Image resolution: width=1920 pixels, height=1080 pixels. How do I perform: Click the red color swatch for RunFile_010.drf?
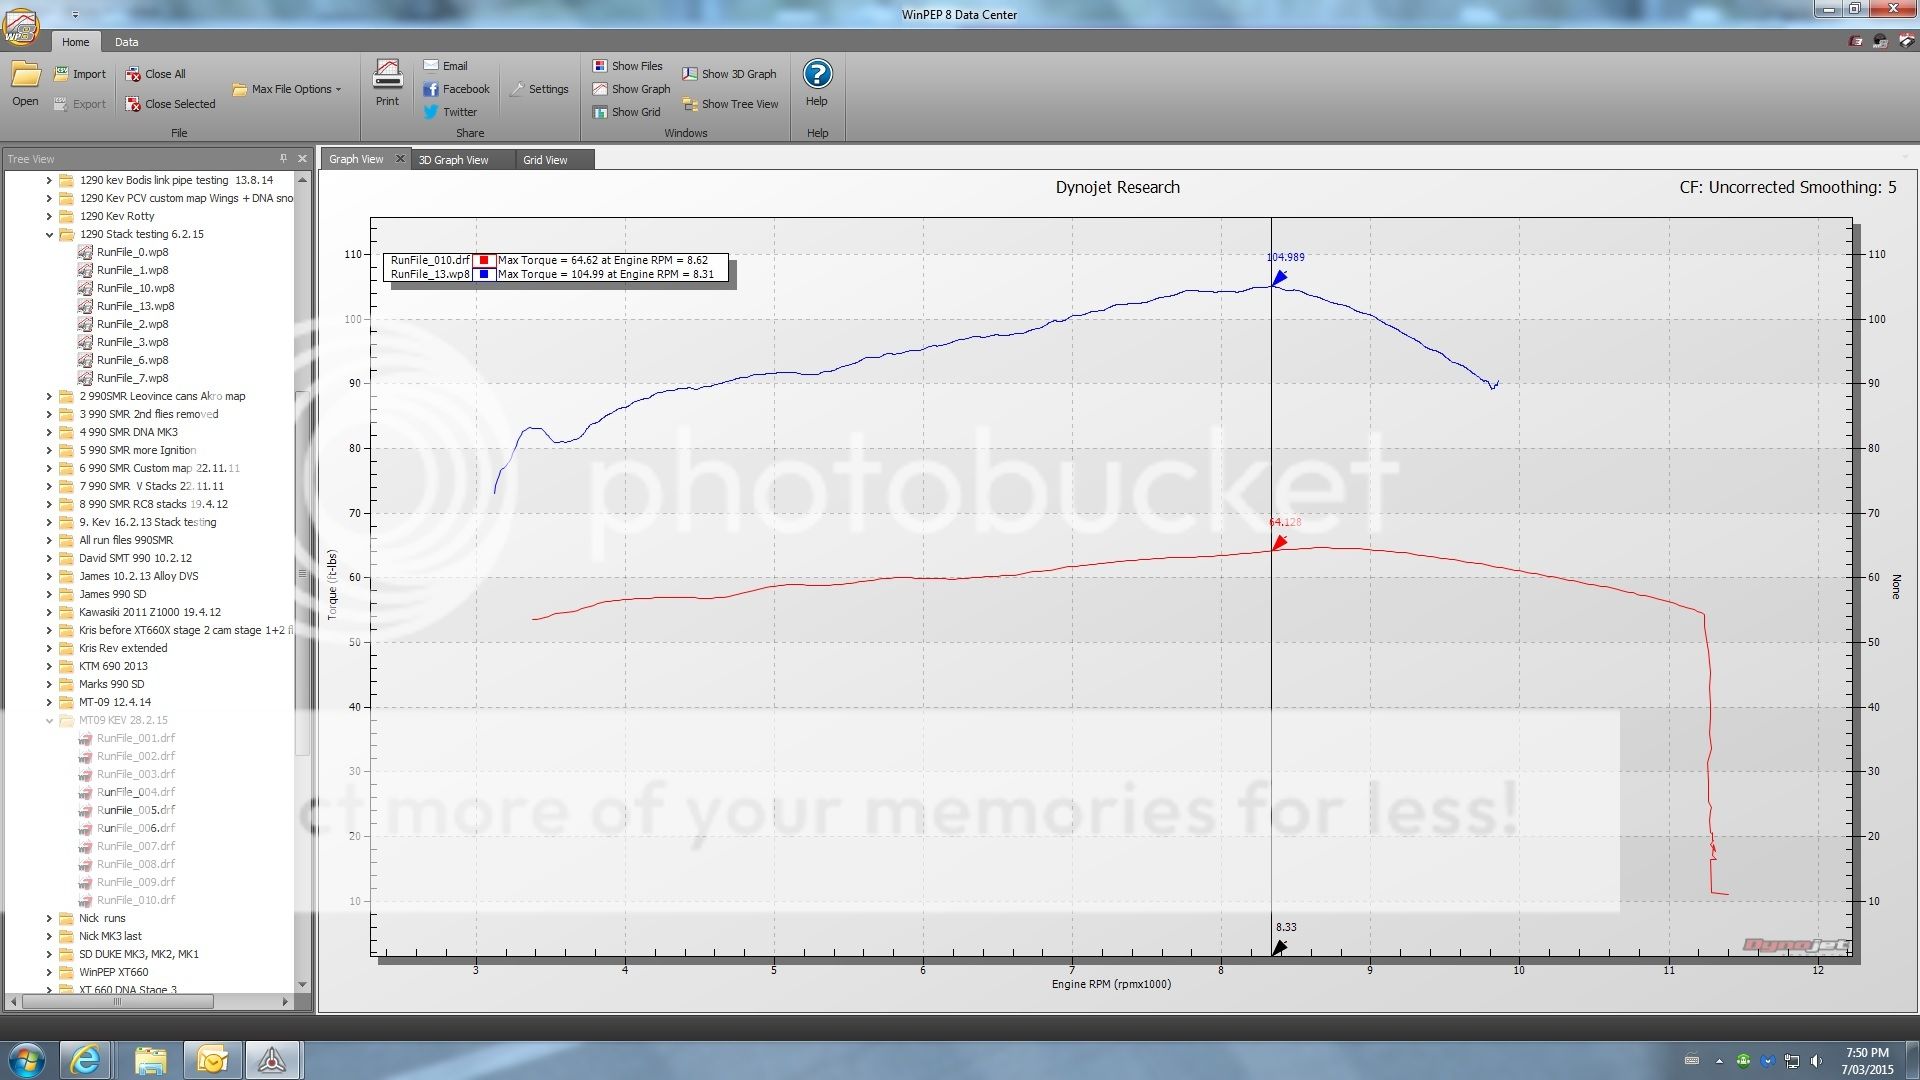(484, 259)
